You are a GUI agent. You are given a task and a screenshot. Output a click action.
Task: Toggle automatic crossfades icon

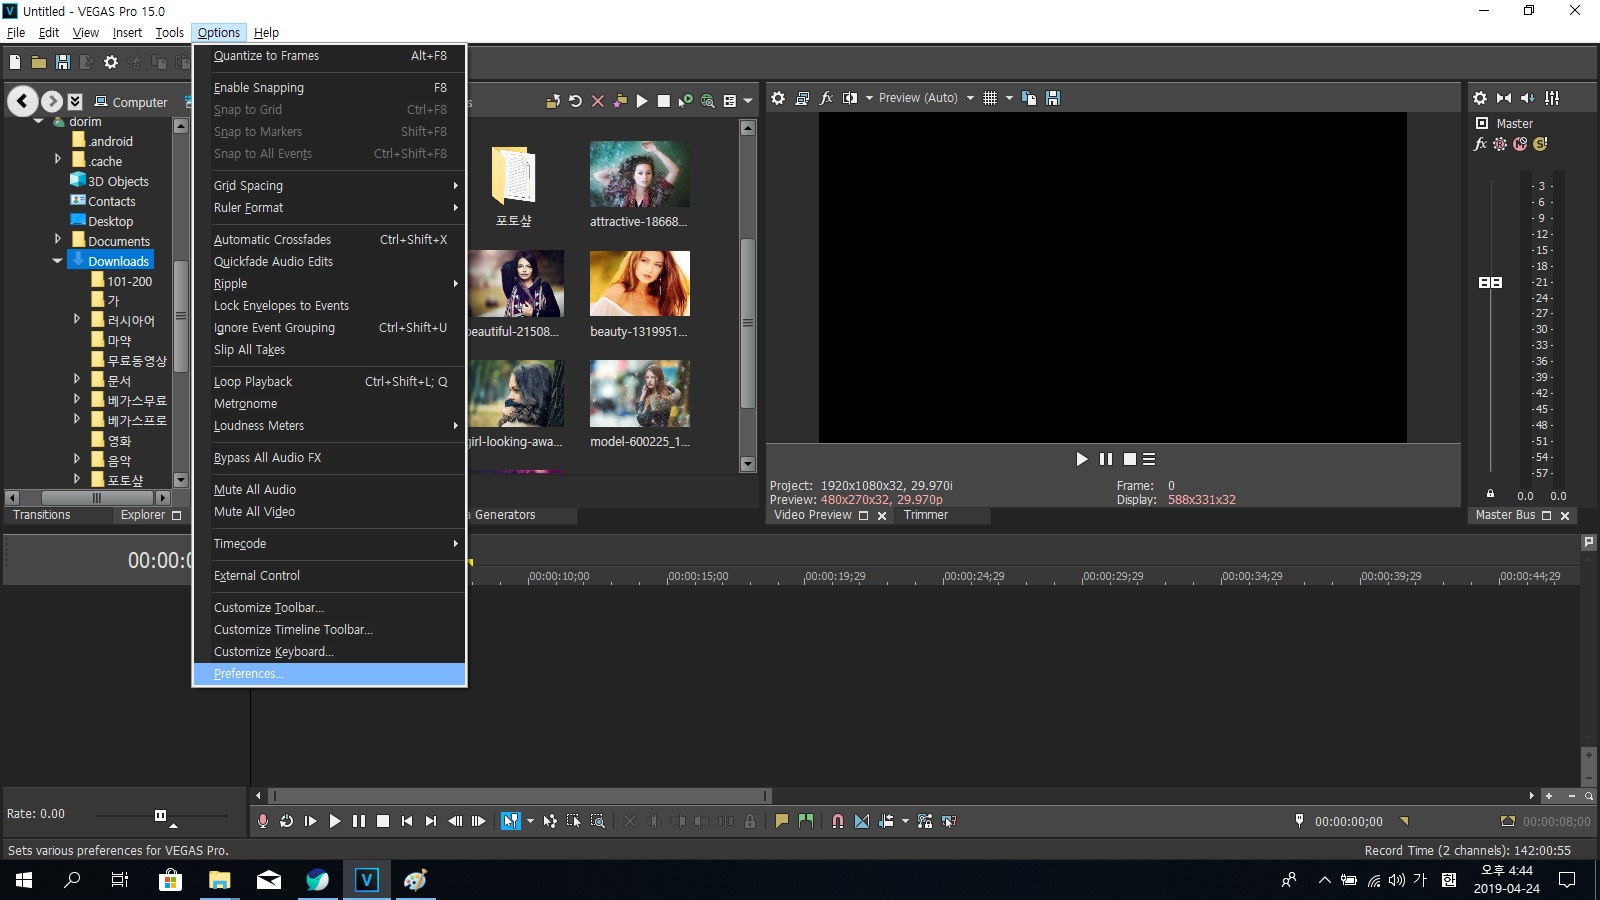click(862, 821)
